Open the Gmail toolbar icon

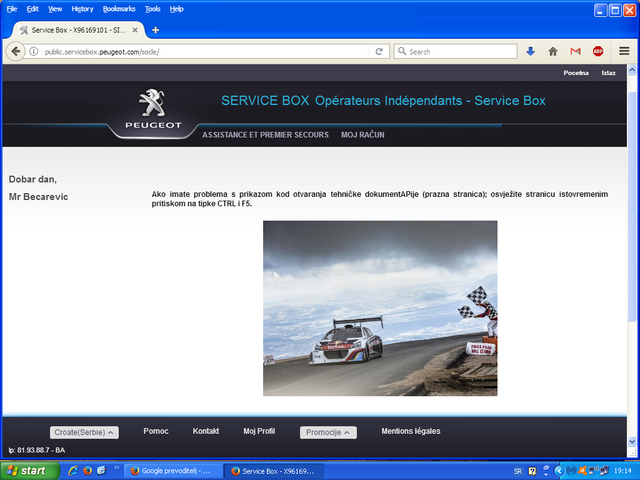pos(575,51)
